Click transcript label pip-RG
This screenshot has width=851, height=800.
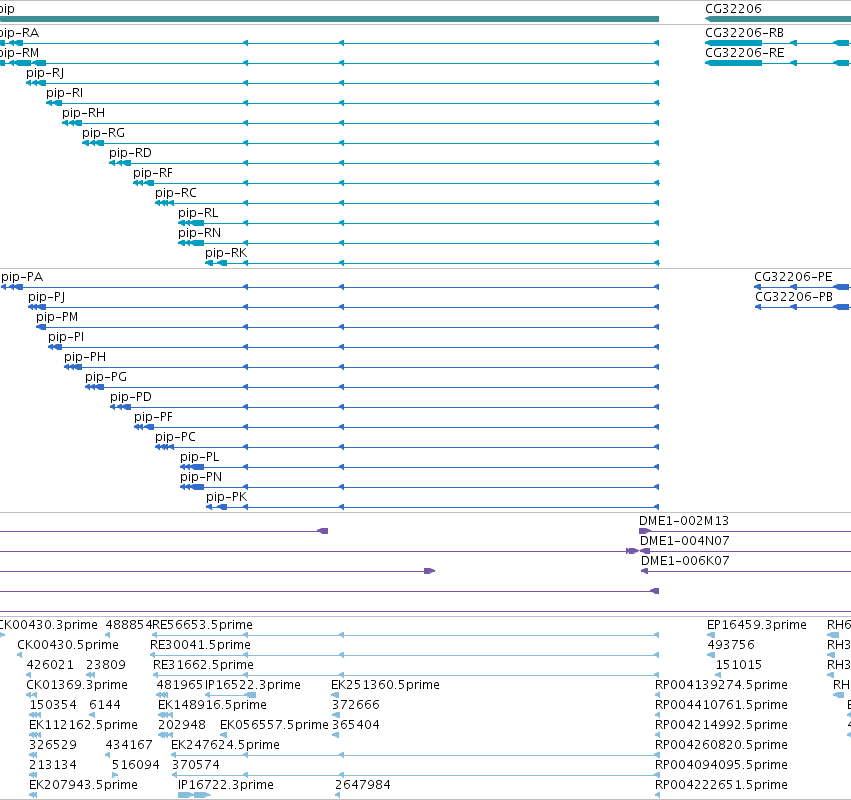coord(104,133)
